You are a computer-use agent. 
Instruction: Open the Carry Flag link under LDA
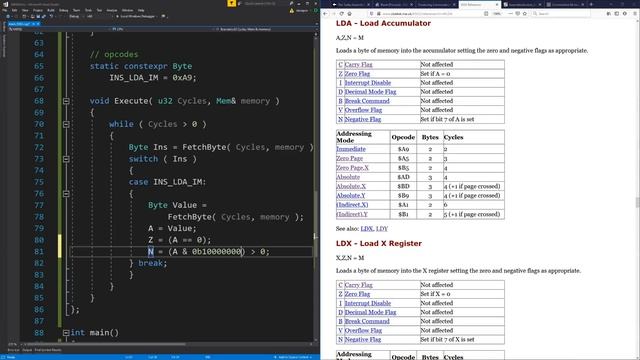(x=358, y=64)
